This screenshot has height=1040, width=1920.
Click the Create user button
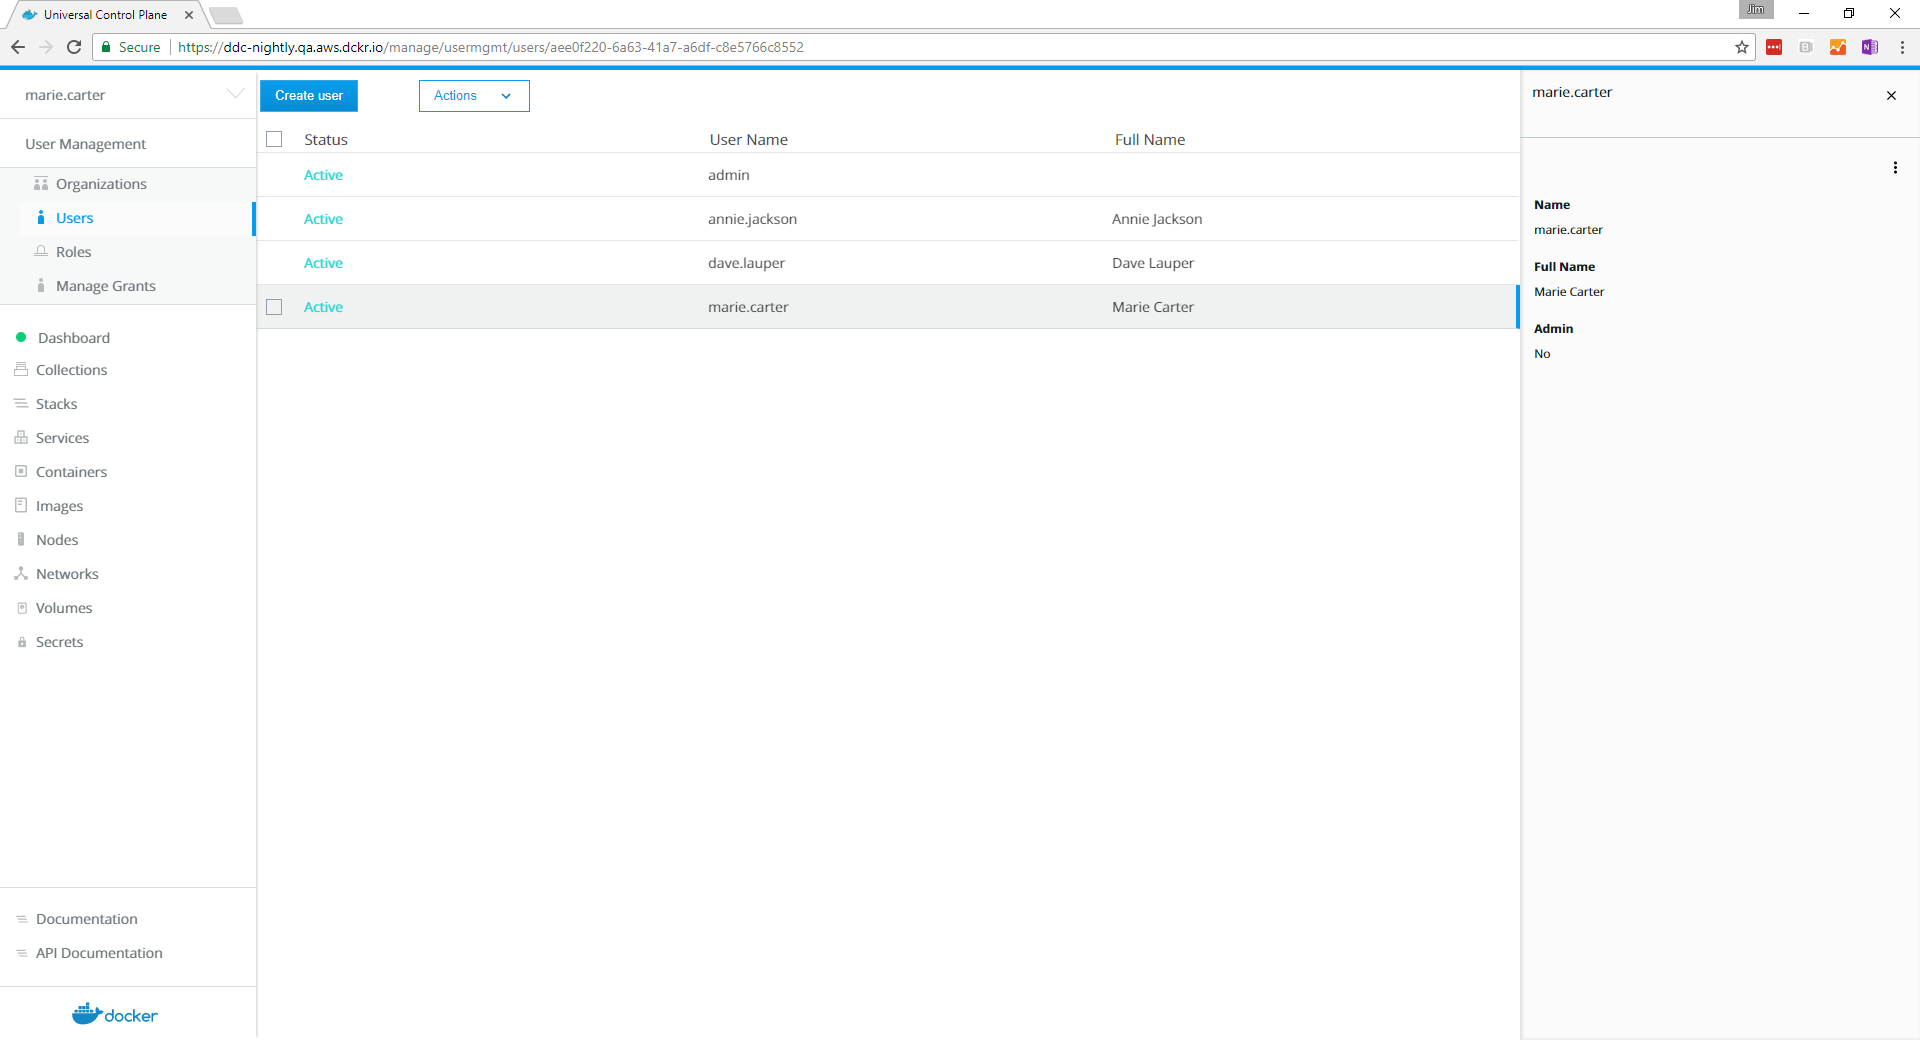pyautogui.click(x=308, y=96)
